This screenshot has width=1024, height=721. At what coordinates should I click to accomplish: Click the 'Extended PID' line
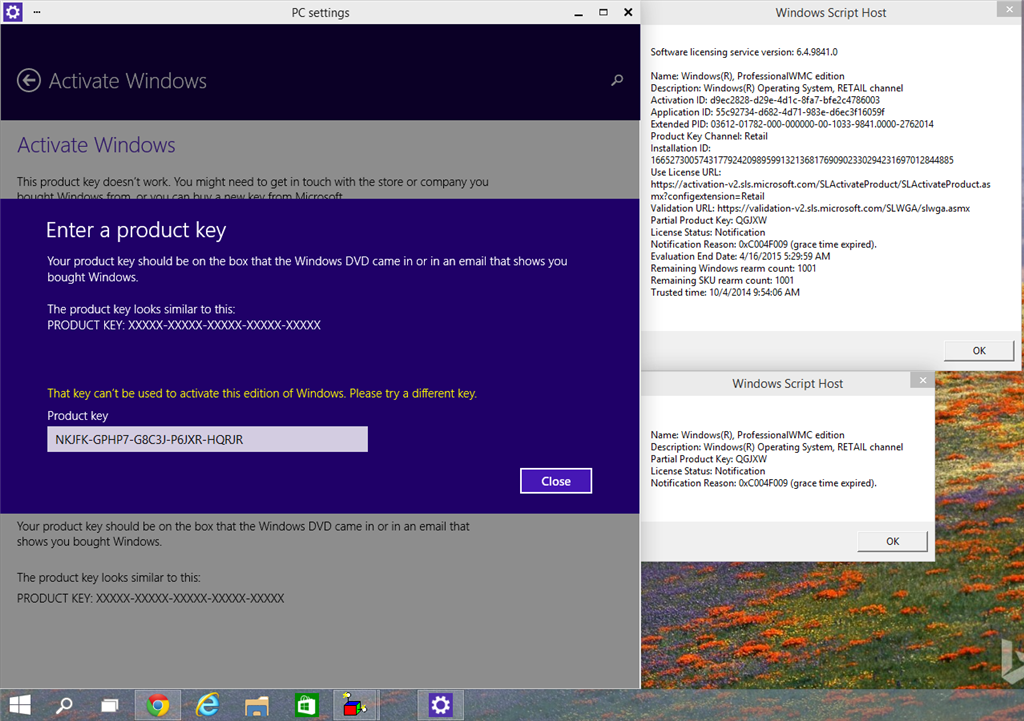(x=792, y=124)
